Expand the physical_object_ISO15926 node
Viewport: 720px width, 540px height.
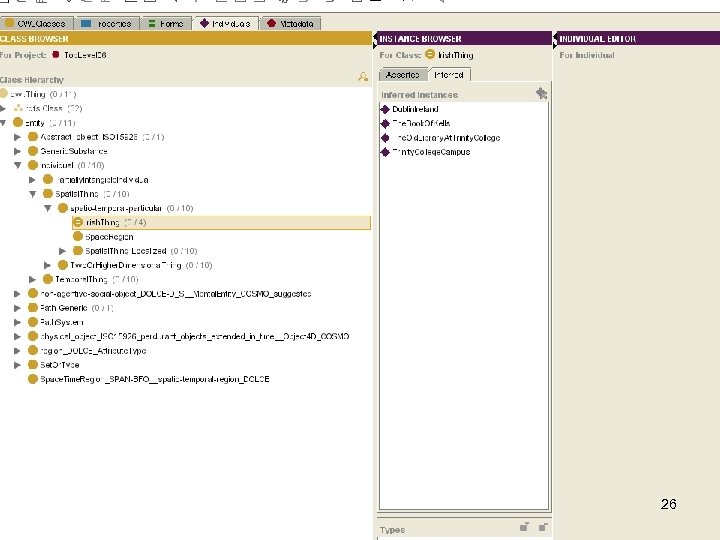pyautogui.click(x=17, y=336)
